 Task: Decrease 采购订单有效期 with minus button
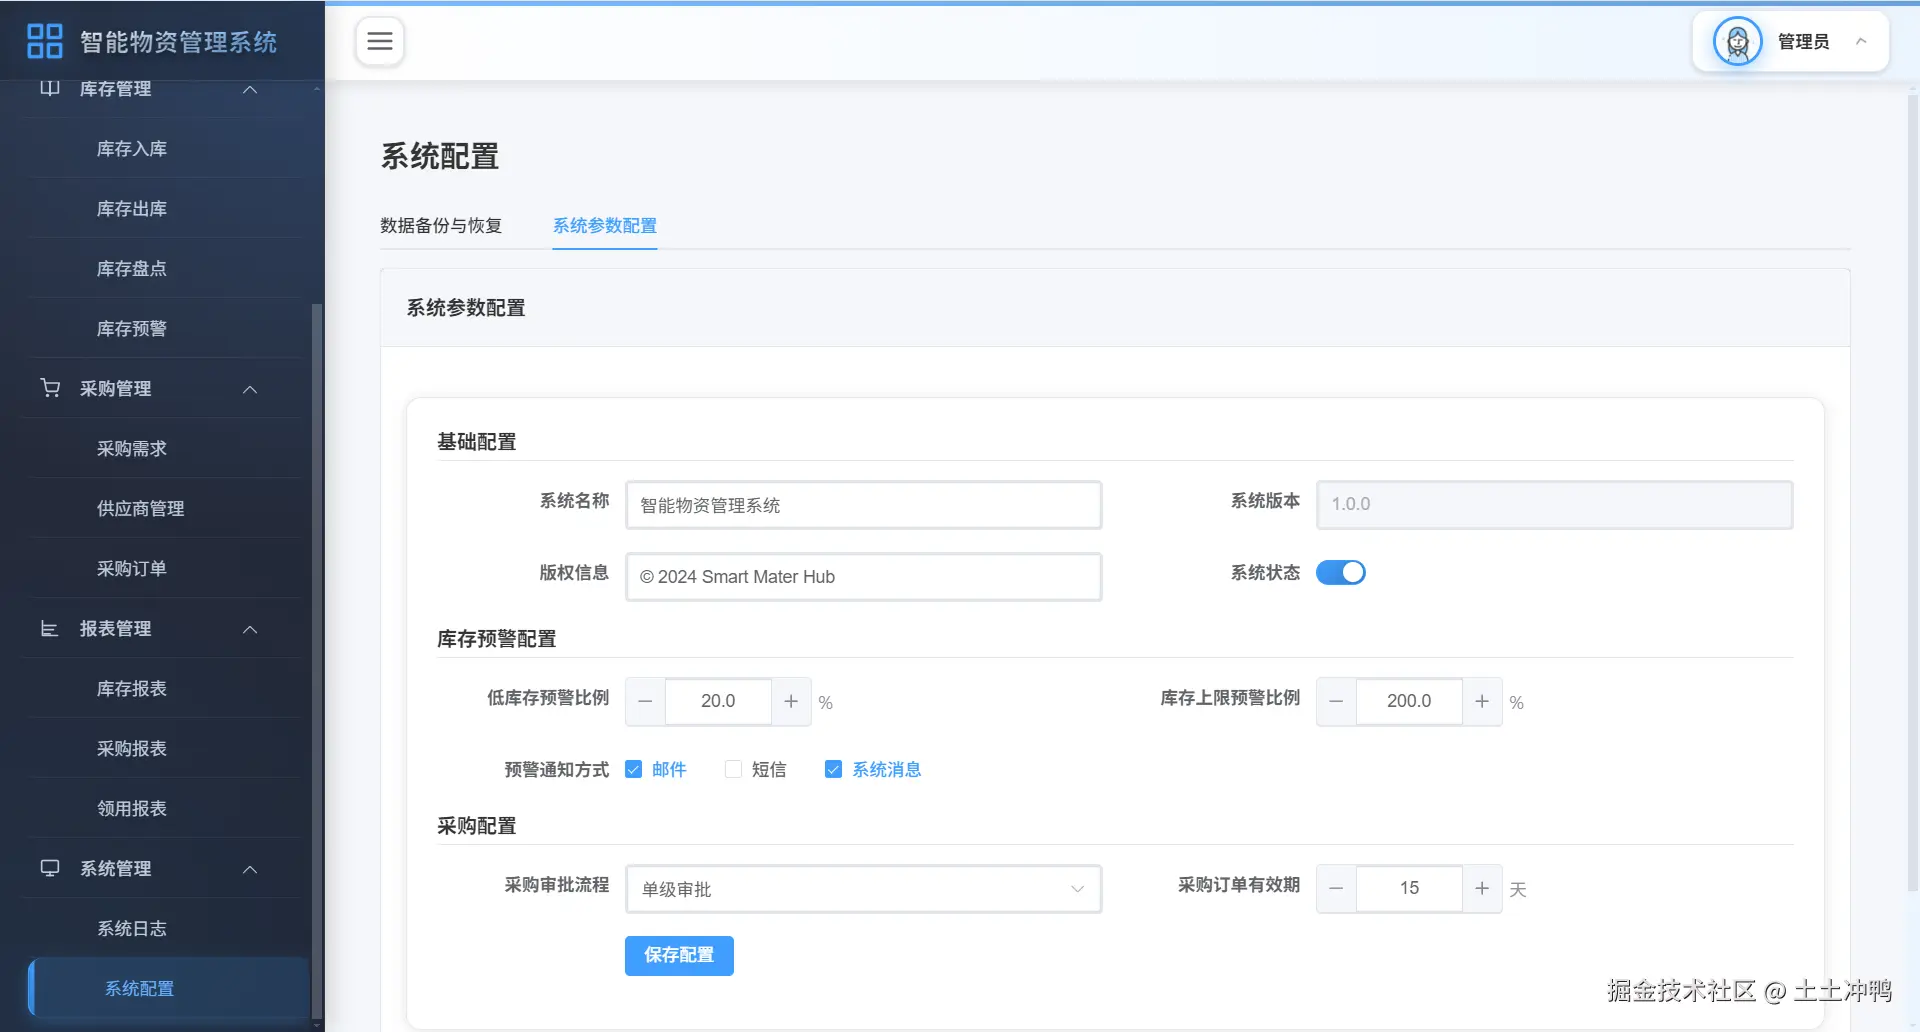pos(1336,888)
